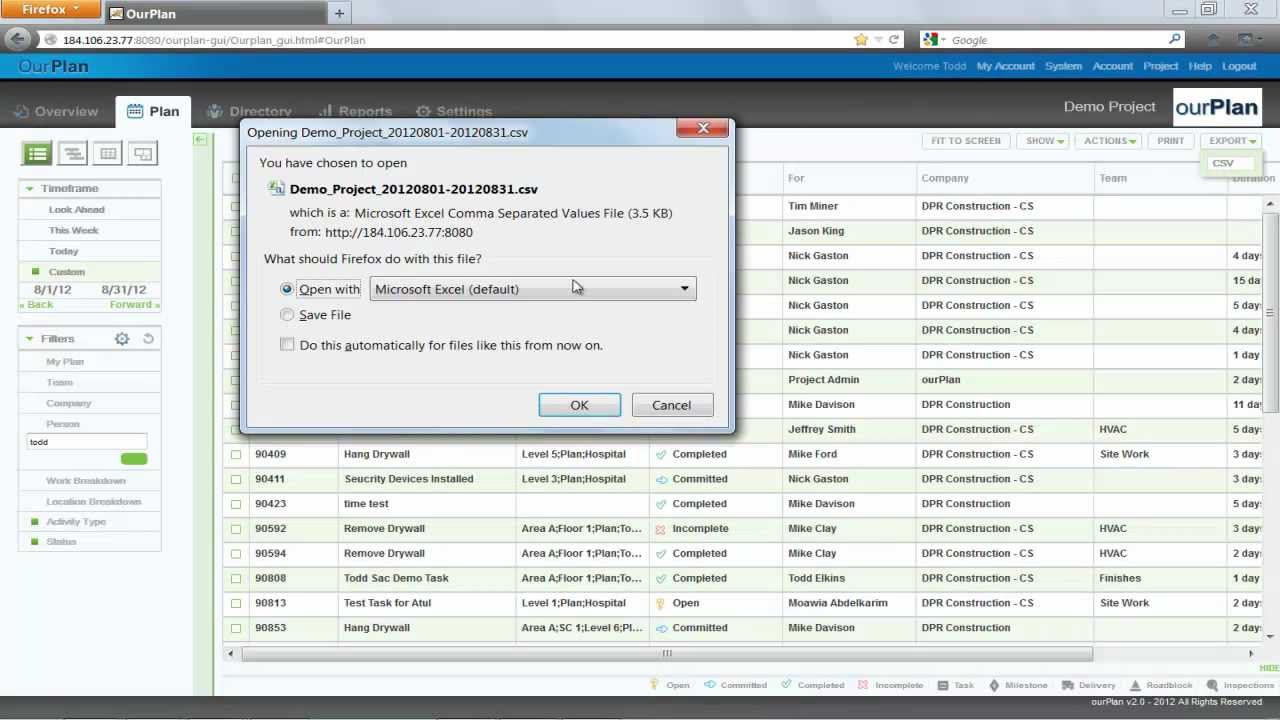
Task: Reset filters with the refresh icon
Action: click(x=148, y=339)
